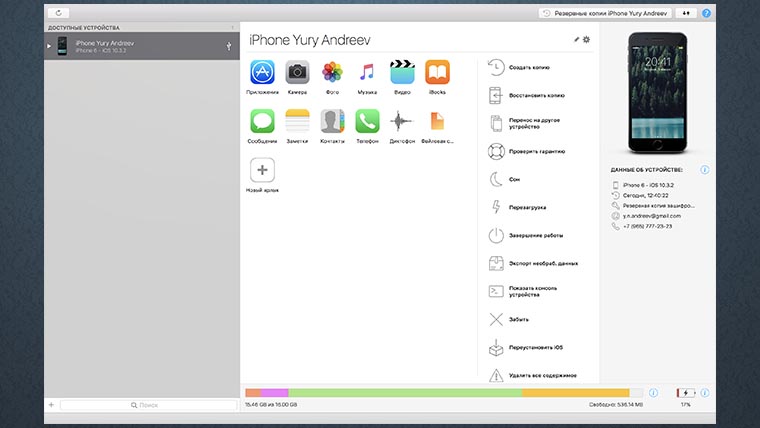Click the yellow segment of storage bar

(x=575, y=393)
